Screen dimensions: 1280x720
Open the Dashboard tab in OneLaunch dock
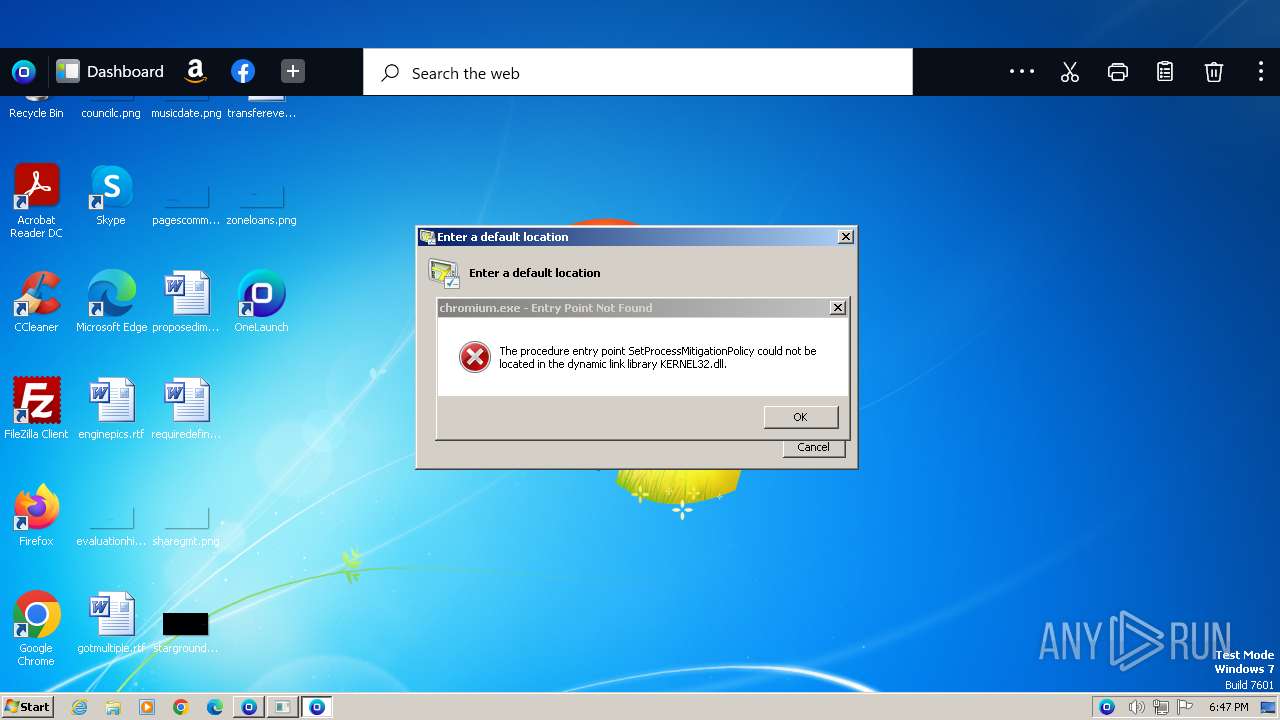coord(110,72)
